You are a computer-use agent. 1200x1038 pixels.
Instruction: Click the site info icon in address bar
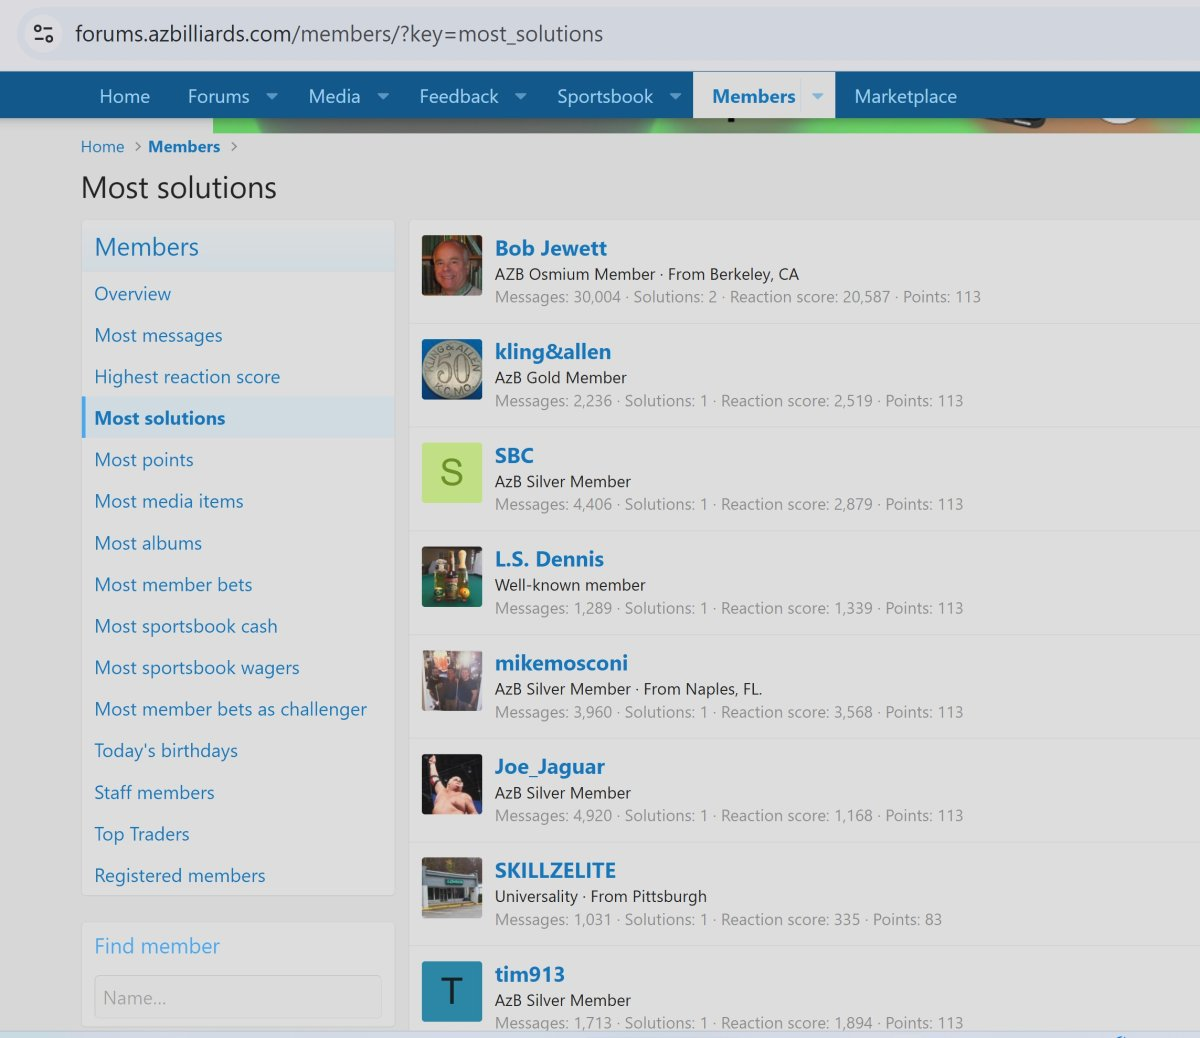click(43, 34)
